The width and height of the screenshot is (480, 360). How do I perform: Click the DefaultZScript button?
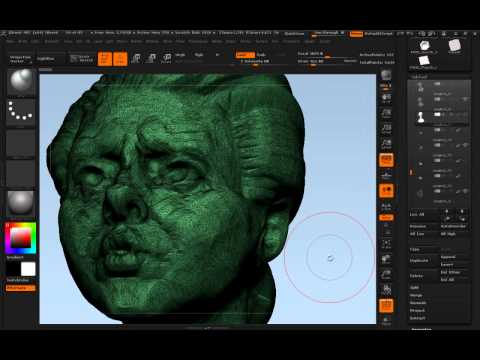[378, 34]
